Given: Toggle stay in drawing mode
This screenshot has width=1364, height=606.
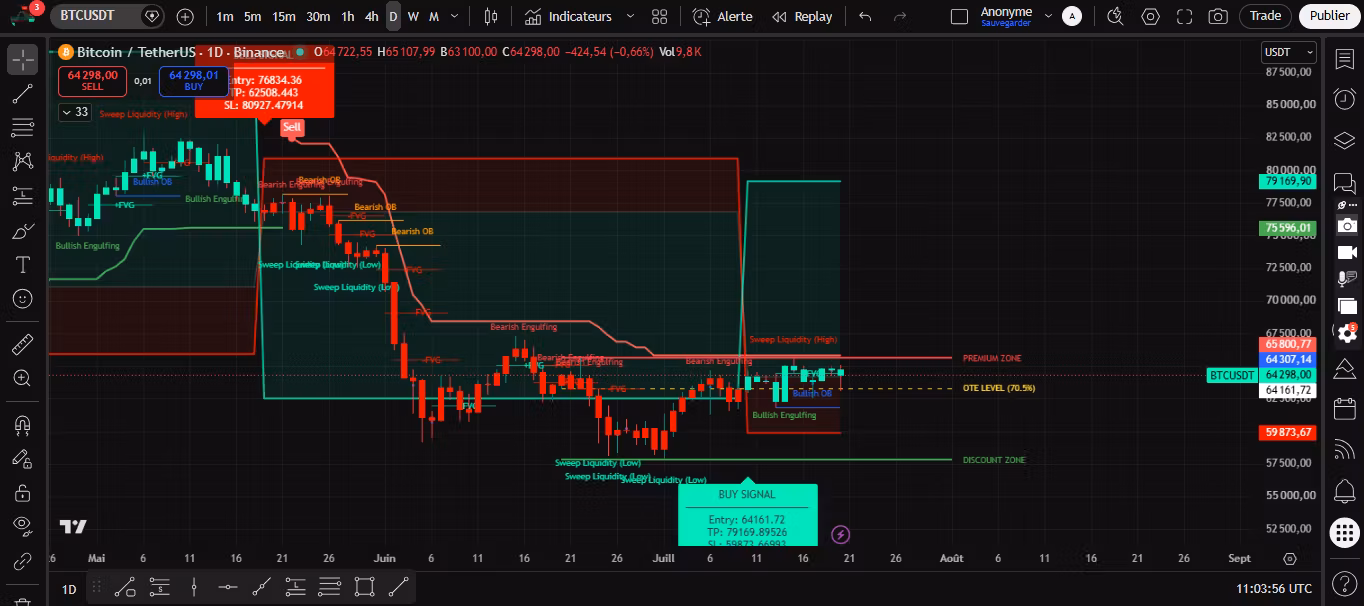Looking at the screenshot, I should coord(23,459).
